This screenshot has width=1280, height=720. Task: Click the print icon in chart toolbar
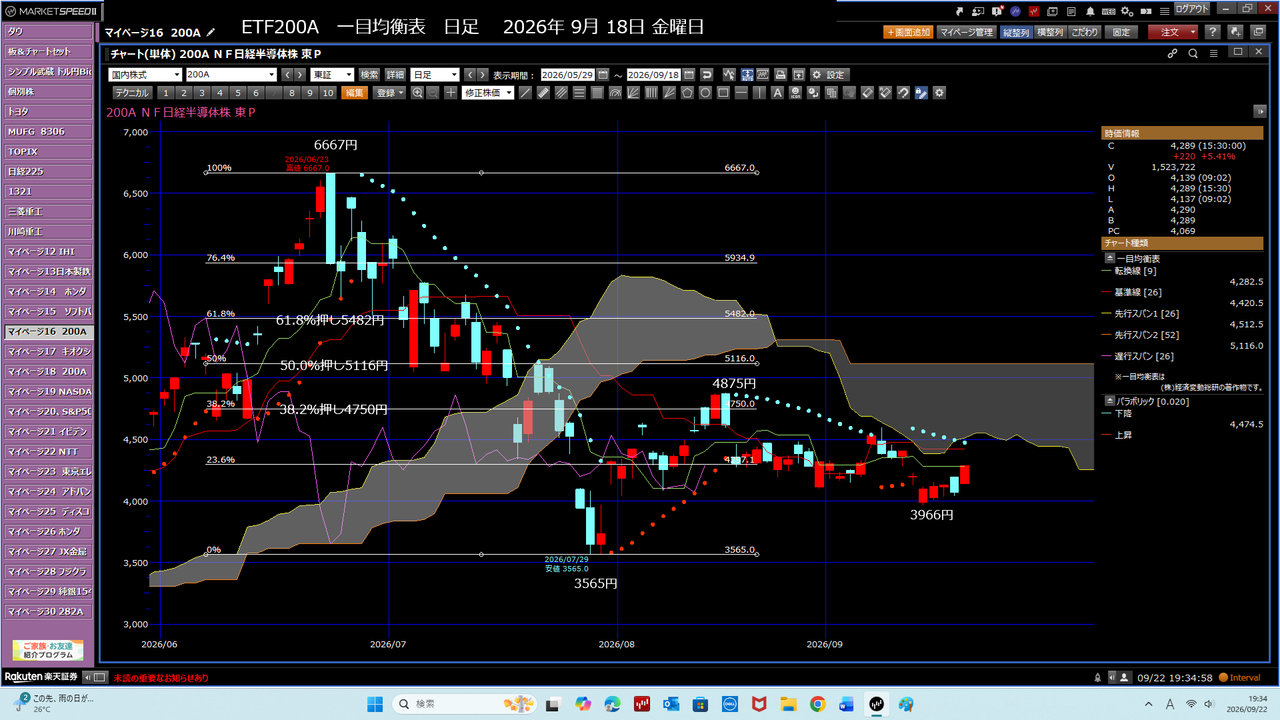[x=780, y=74]
